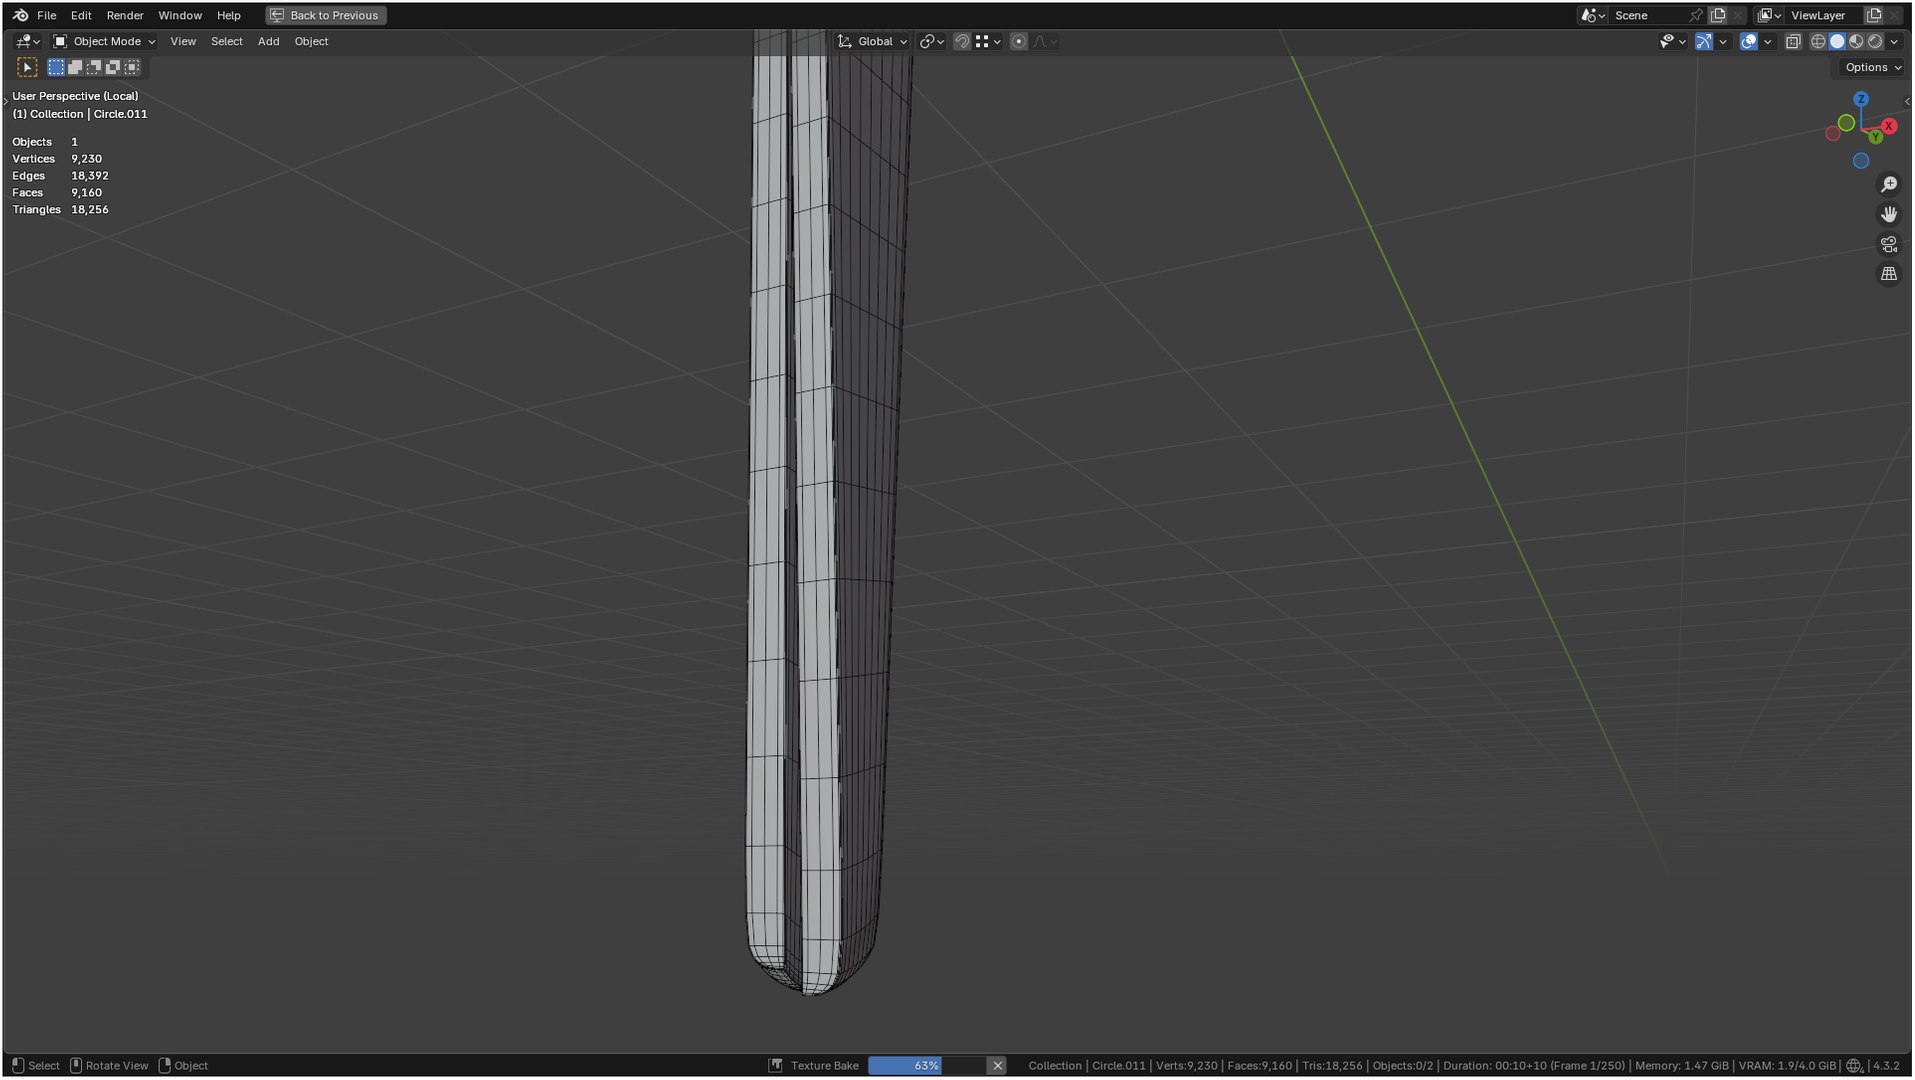Click the pan hand navigation icon

[x=1888, y=214]
